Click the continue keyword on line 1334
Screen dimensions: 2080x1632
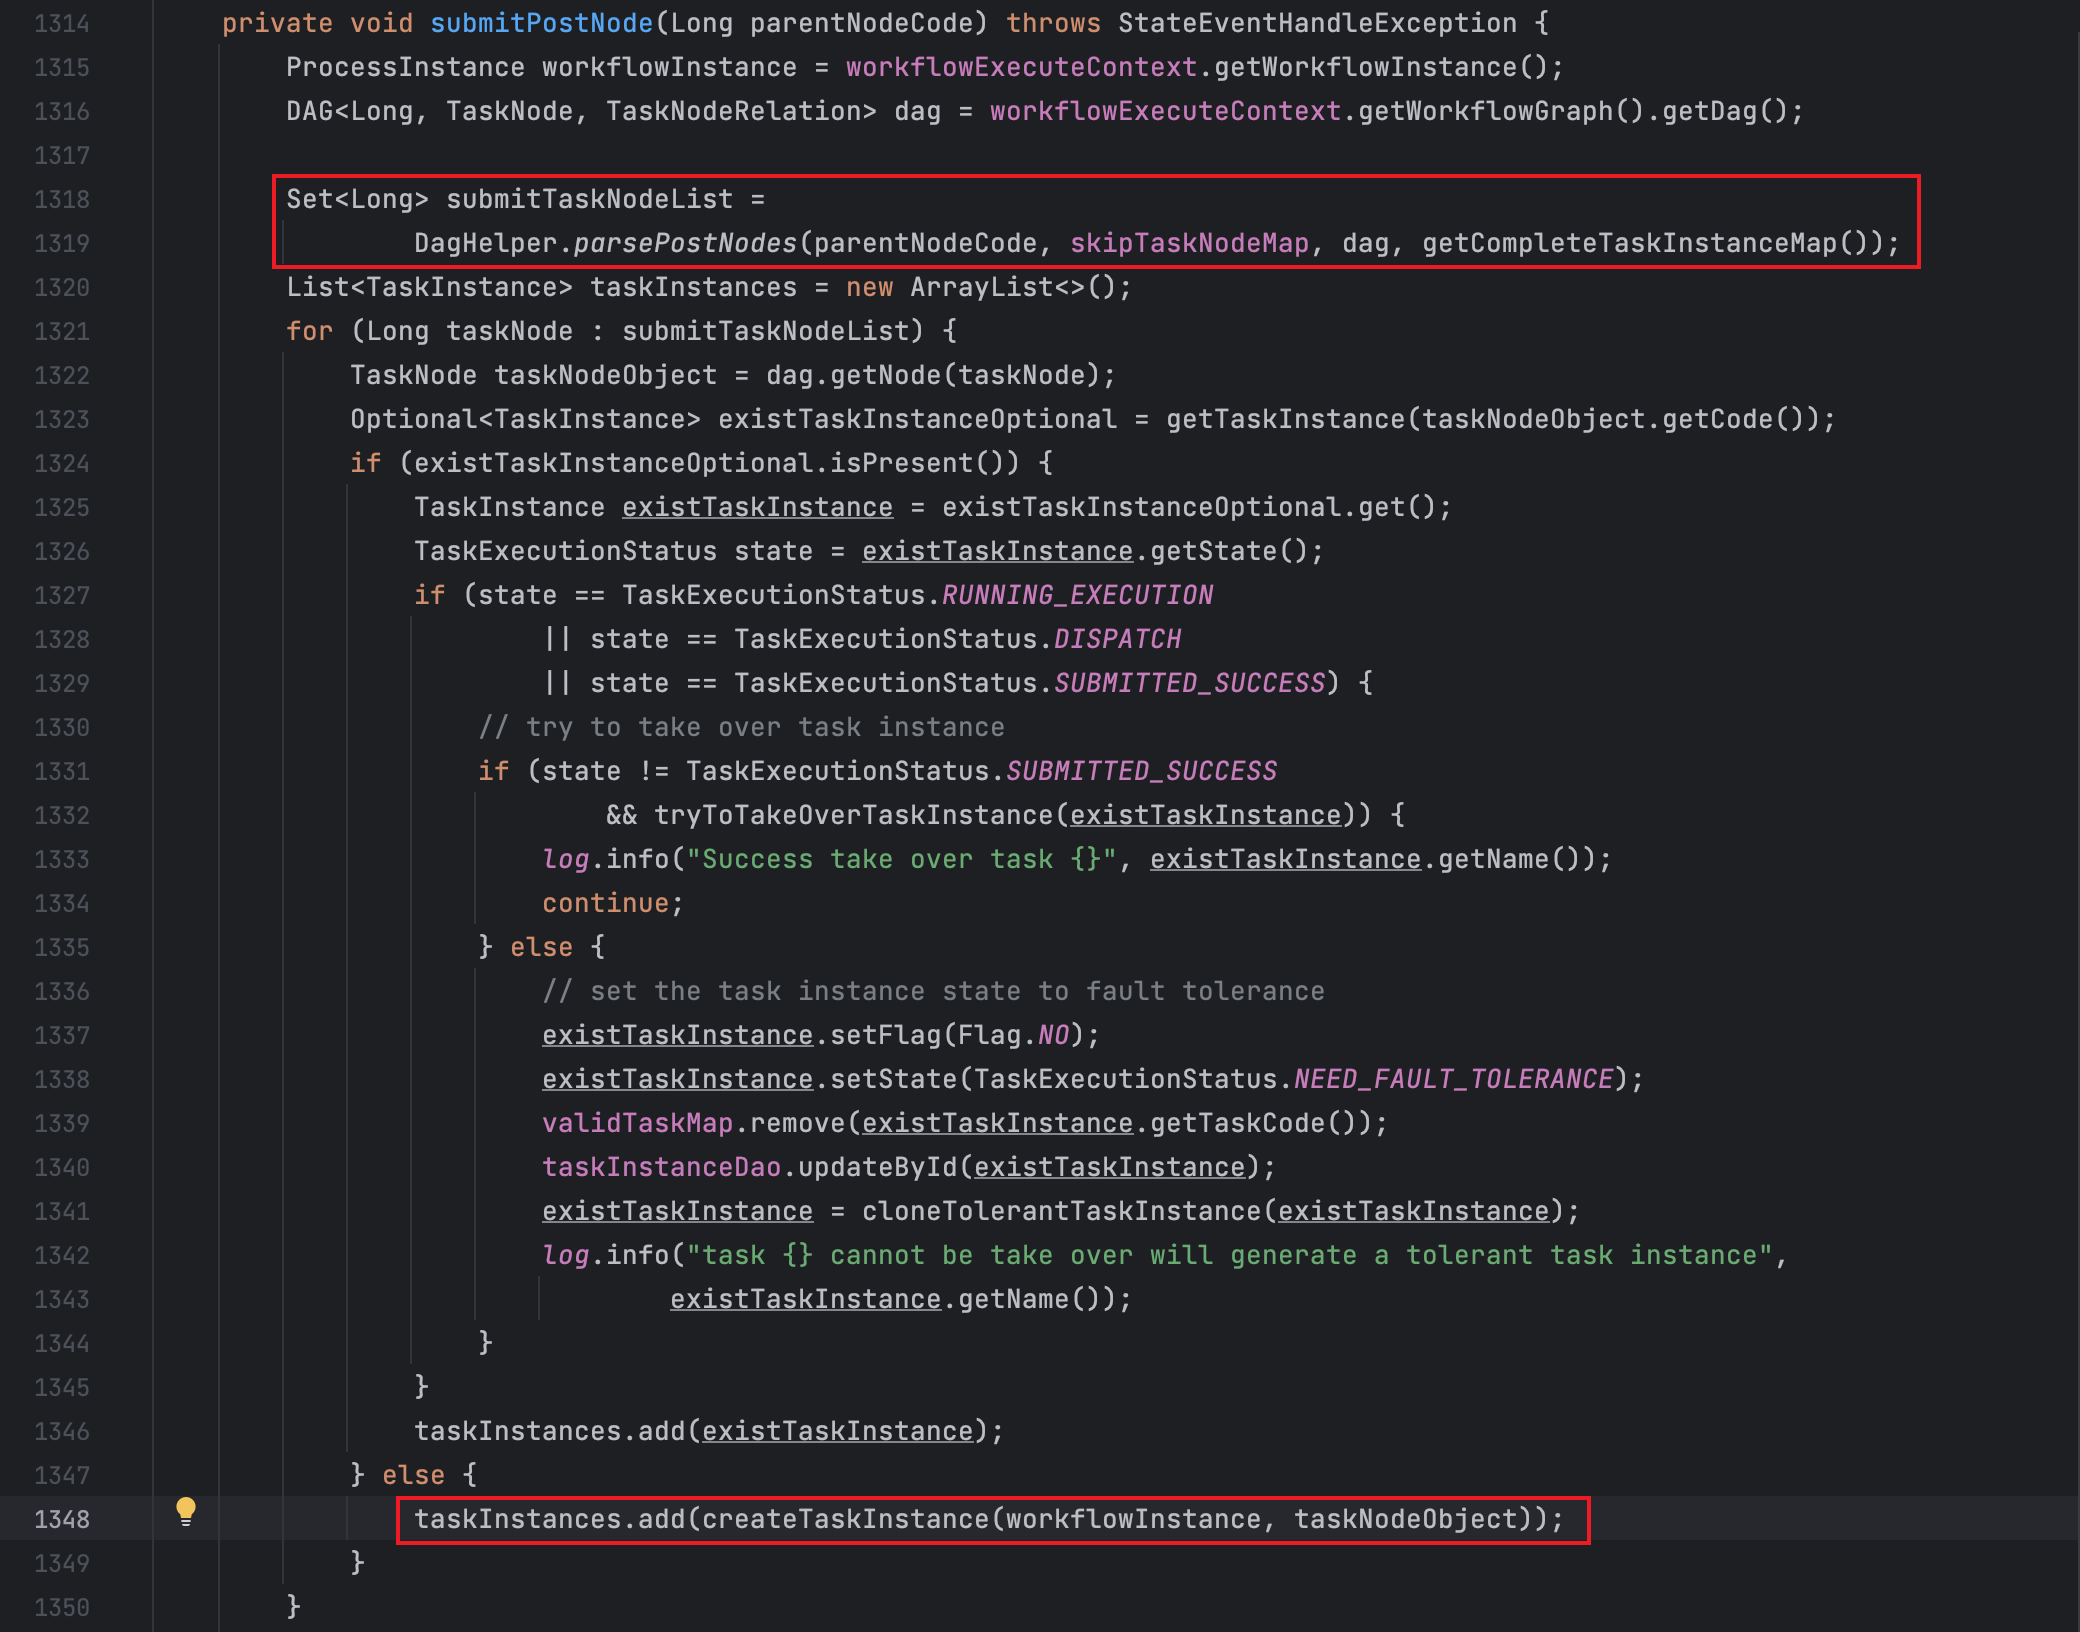point(605,903)
